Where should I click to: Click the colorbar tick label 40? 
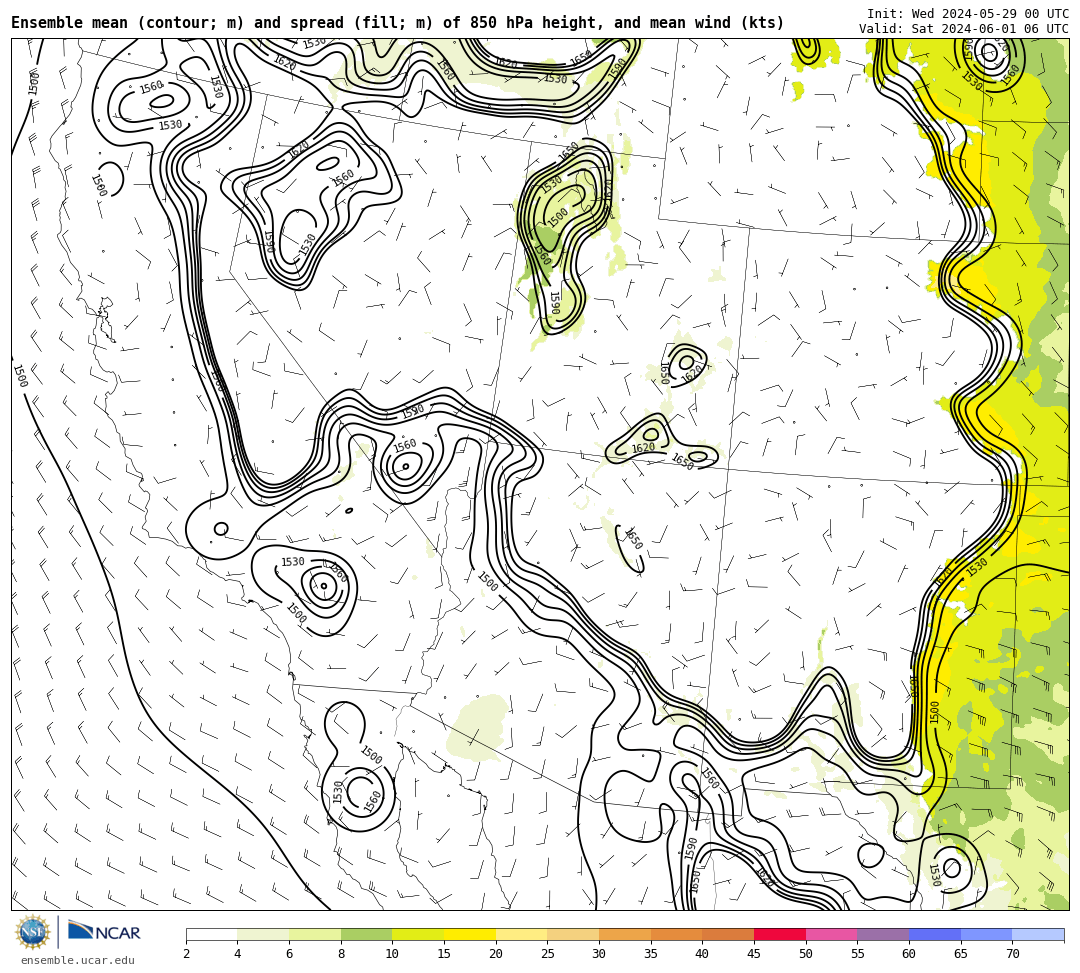tap(703, 954)
